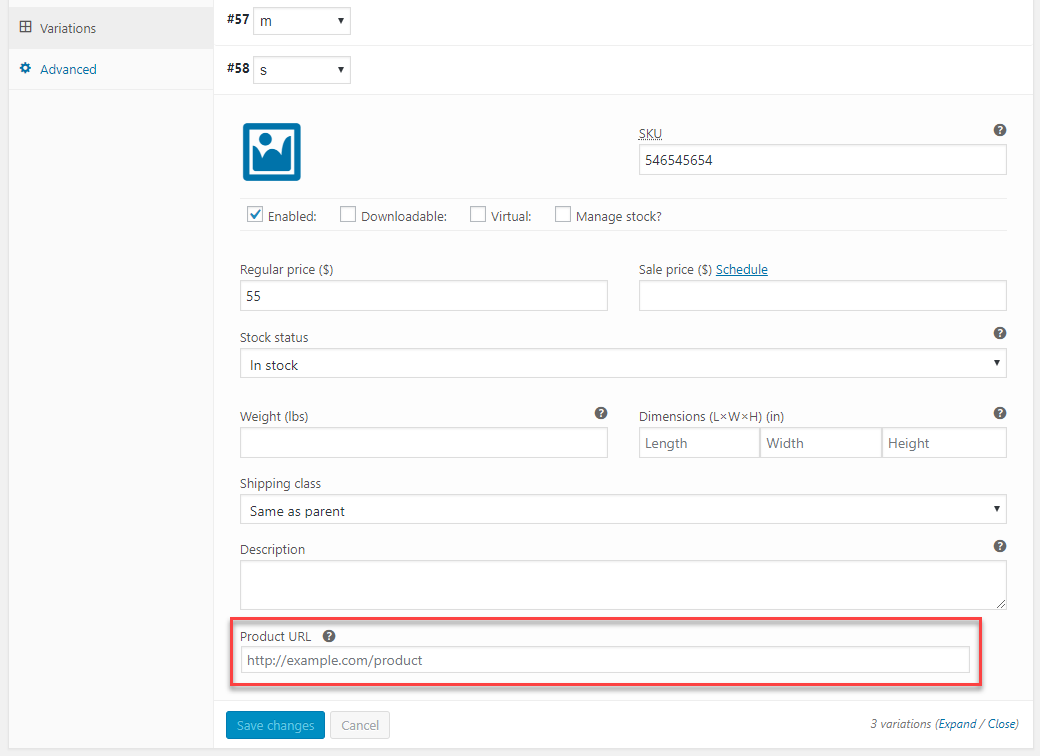Click the '3 variations' count text
Image resolution: width=1040 pixels, height=756 pixels.
(901, 724)
